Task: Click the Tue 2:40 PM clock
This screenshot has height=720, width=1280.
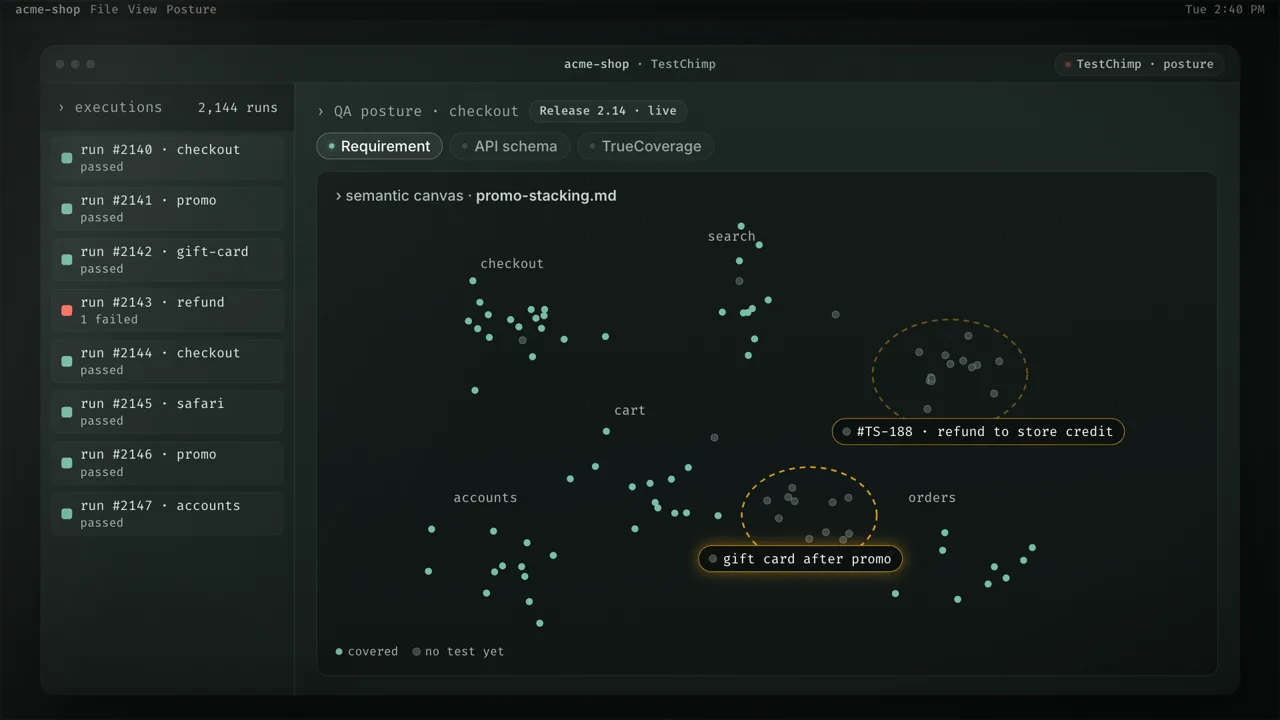Action: tap(1225, 9)
